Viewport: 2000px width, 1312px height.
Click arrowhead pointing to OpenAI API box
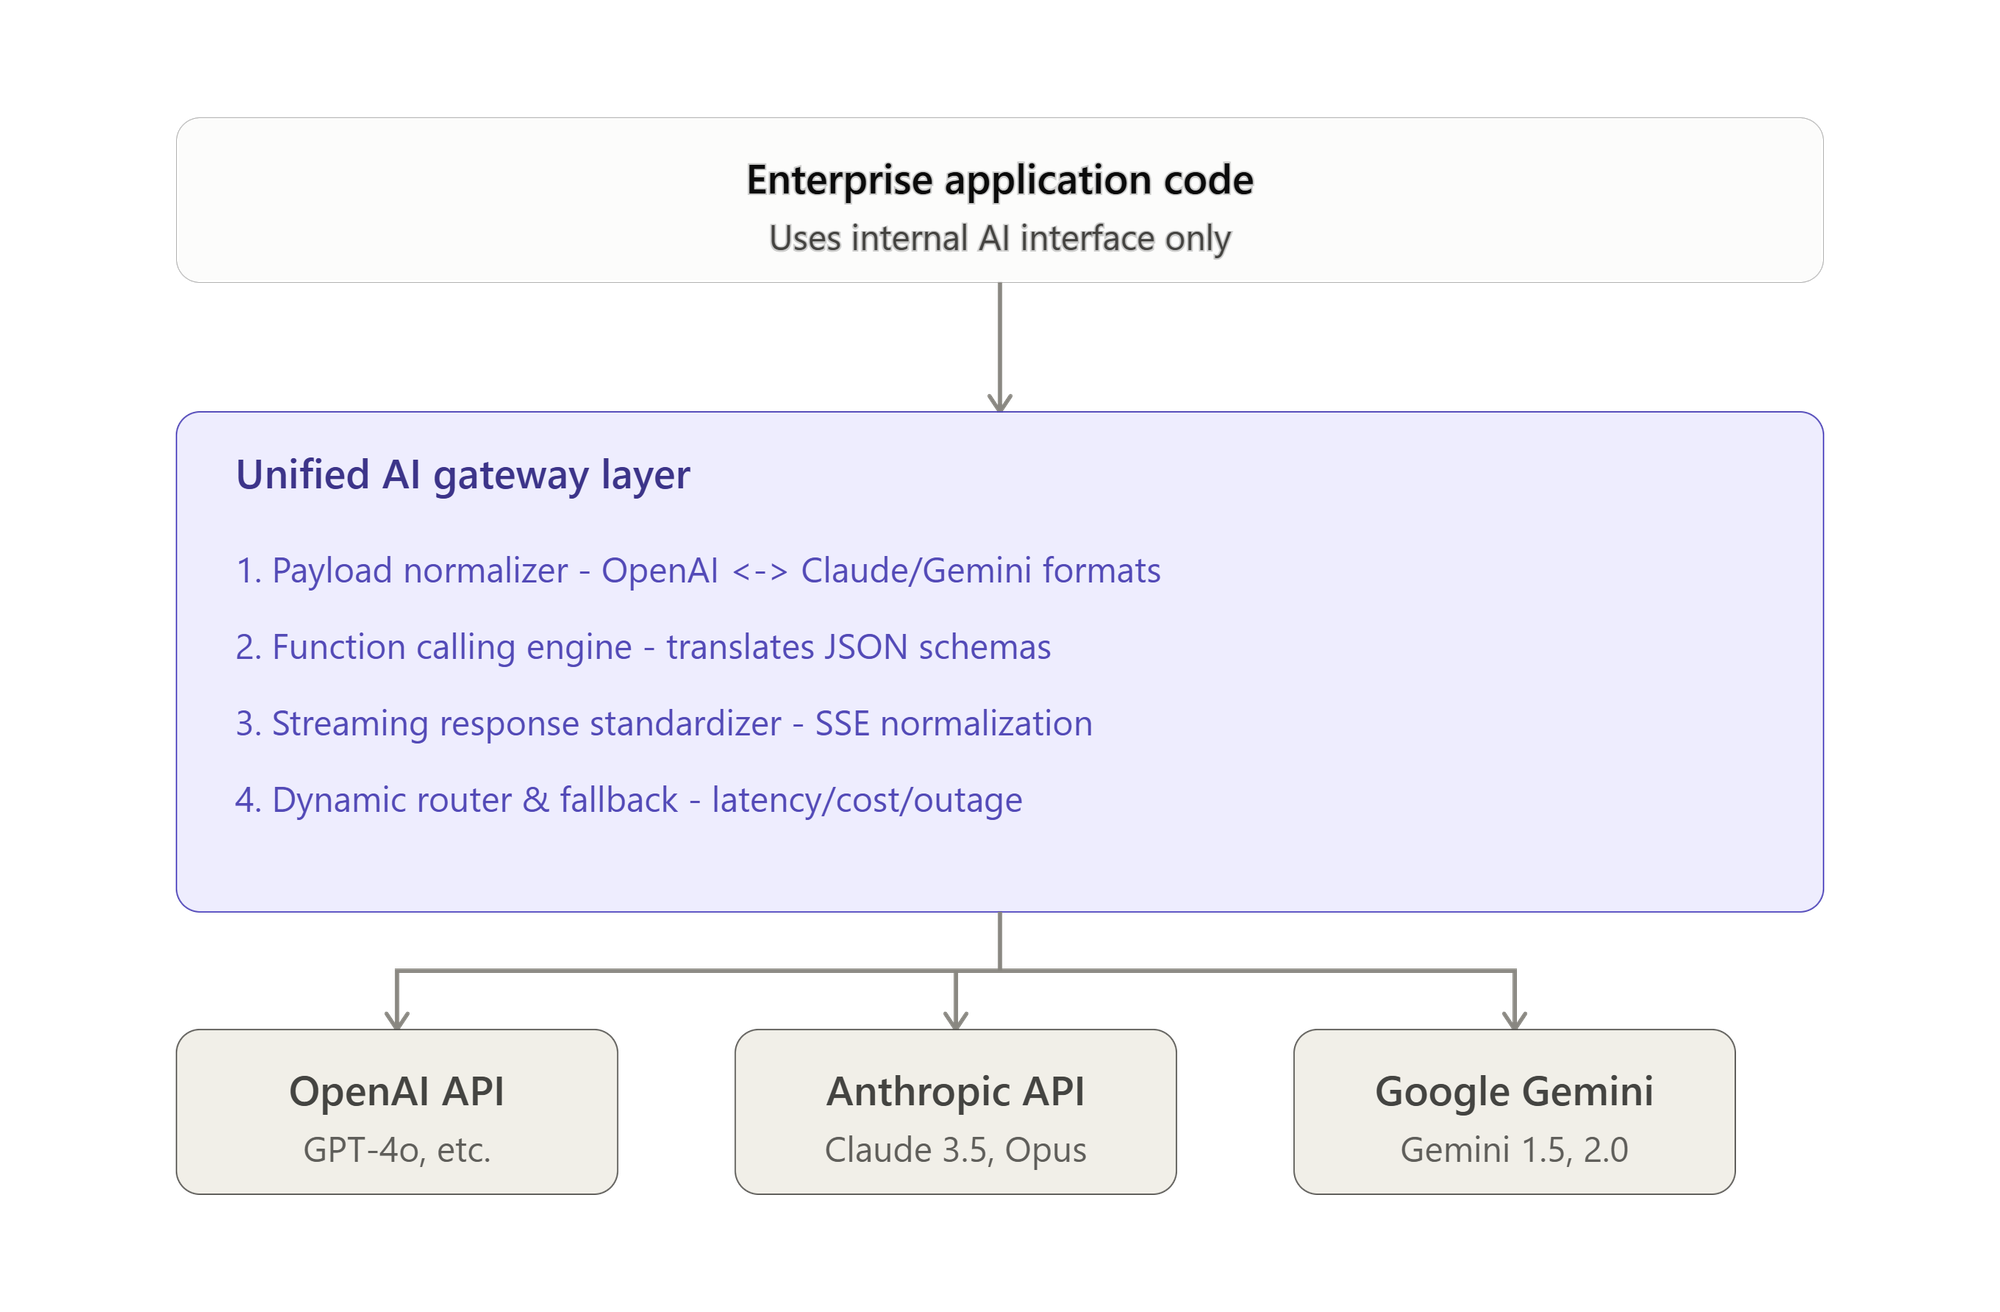397,1020
